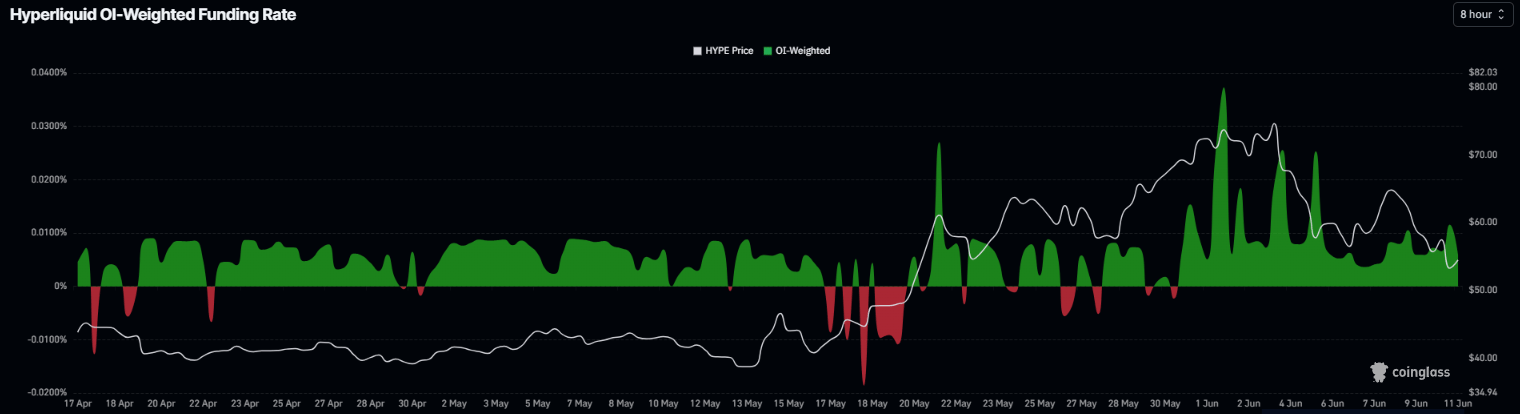This screenshot has width=1520, height=414.
Task: Click the $50.00 price axis label
Action: (1483, 290)
